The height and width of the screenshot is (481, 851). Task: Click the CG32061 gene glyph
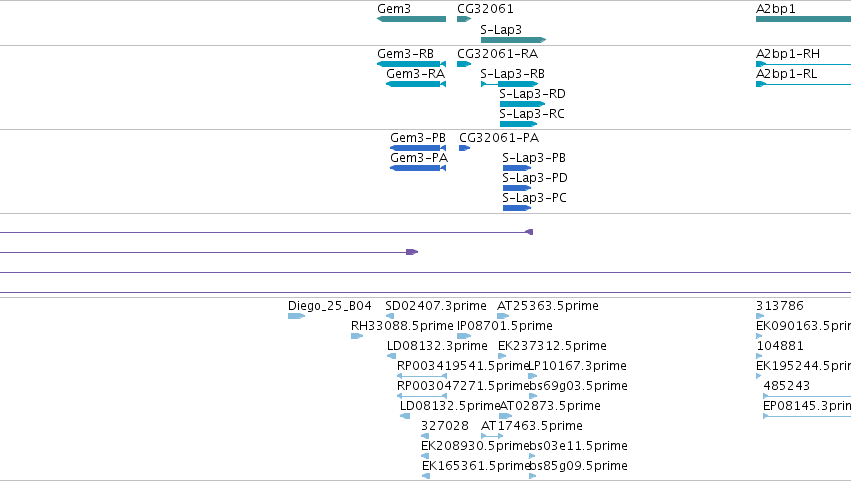pyautogui.click(x=464, y=19)
